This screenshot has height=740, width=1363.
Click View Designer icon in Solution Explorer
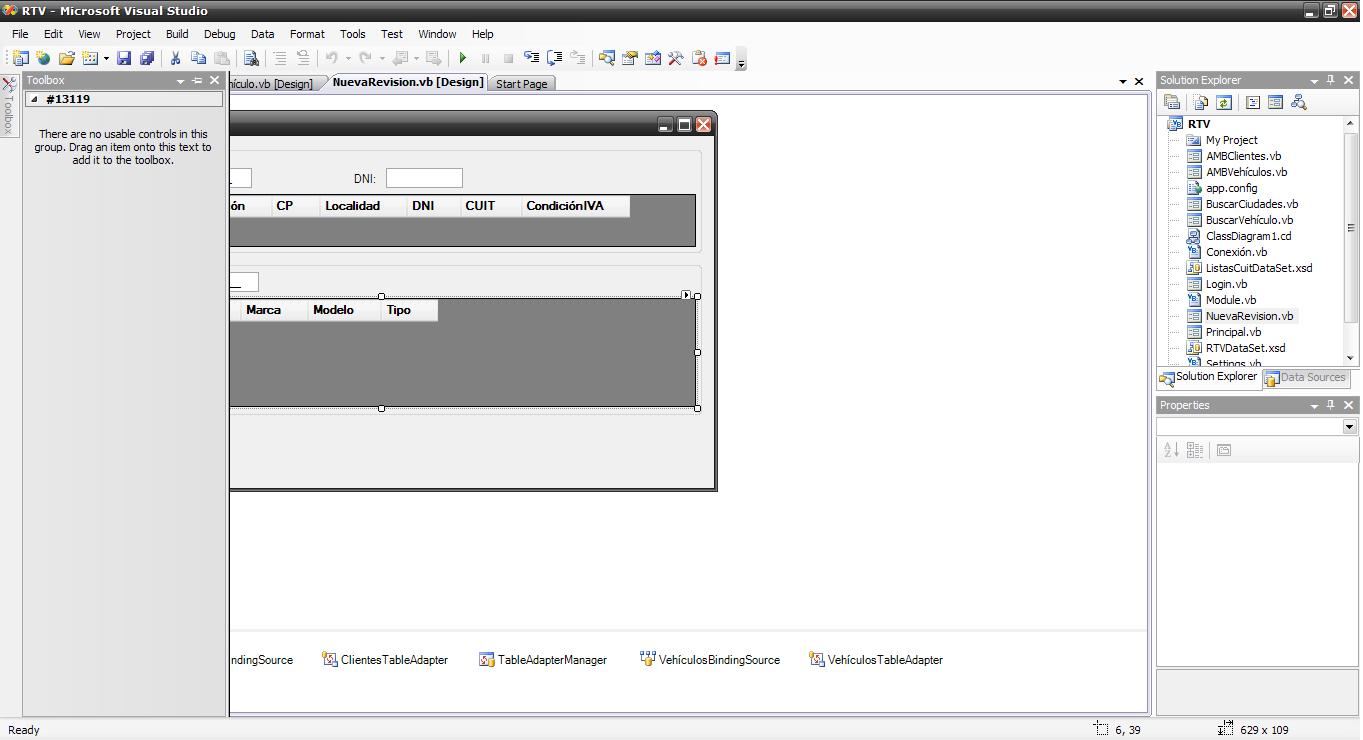pos(1275,102)
